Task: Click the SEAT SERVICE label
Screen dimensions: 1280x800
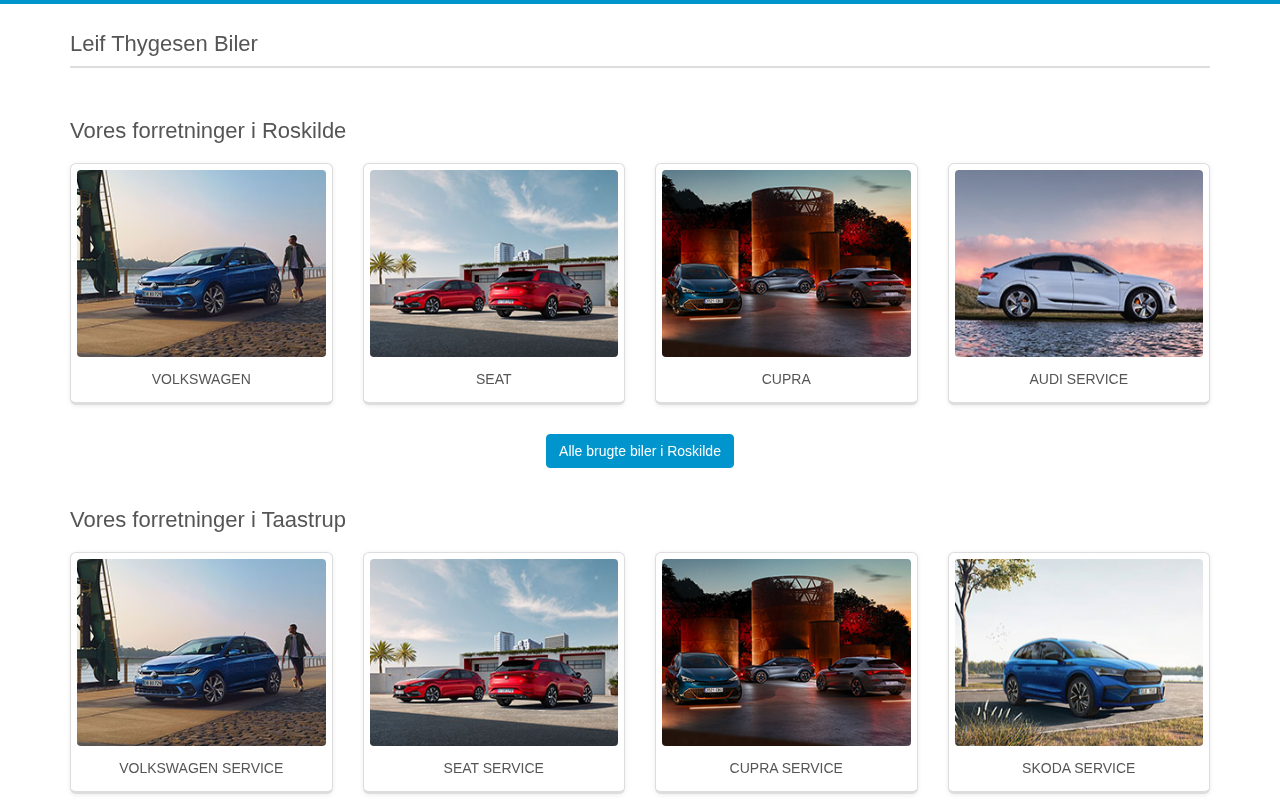Action: pos(494,768)
